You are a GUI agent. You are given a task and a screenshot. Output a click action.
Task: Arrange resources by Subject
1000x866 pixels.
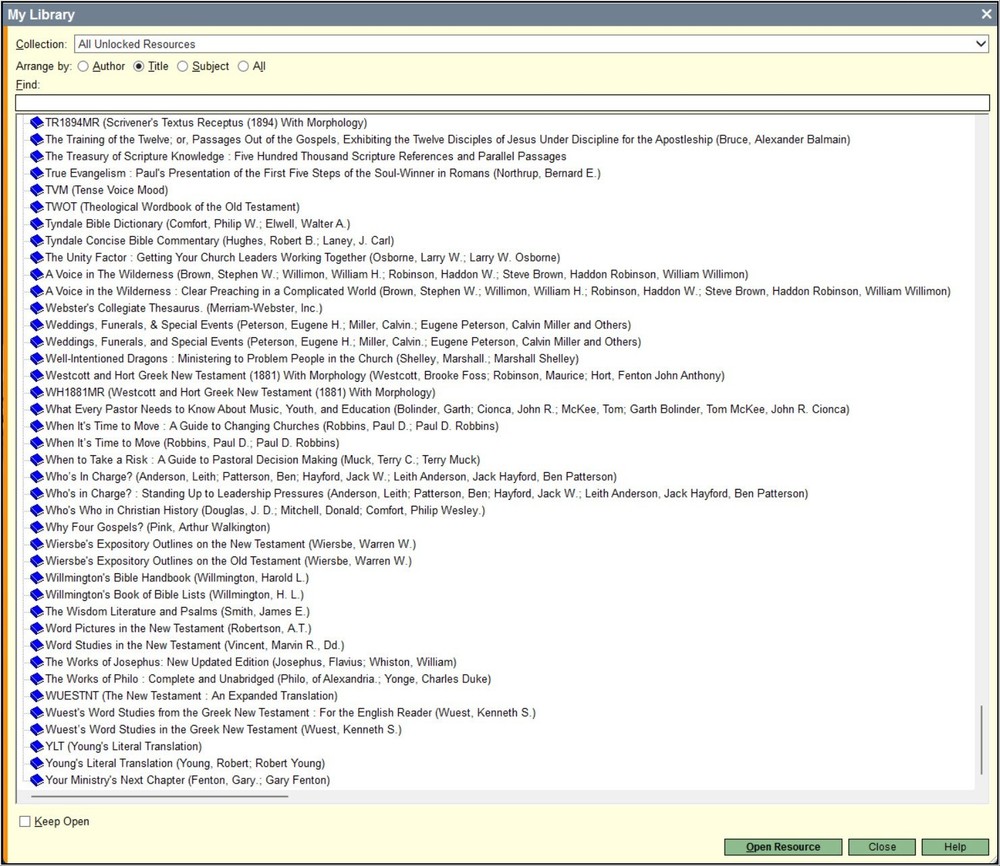182,66
